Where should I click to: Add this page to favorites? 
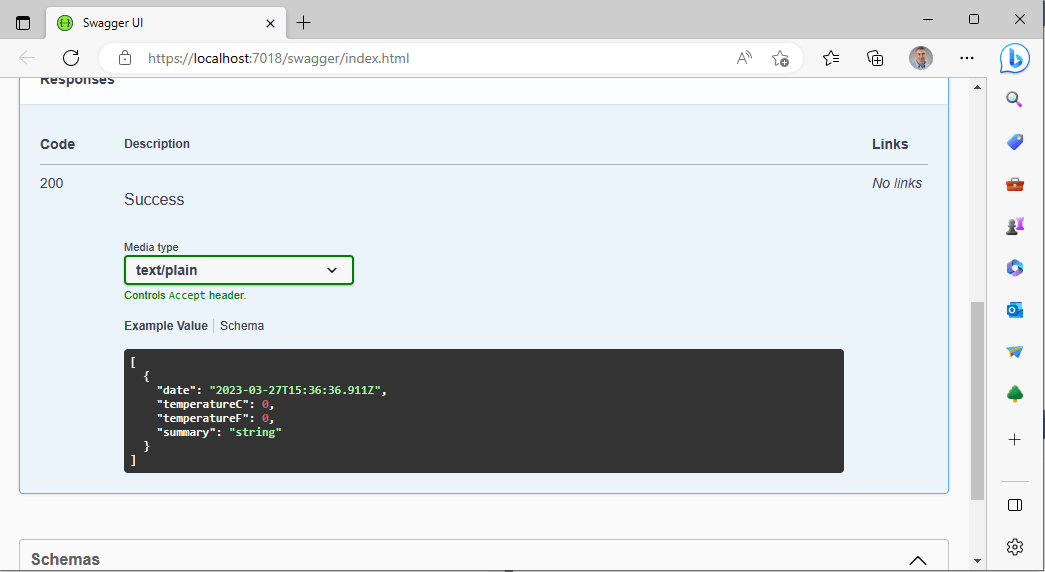(x=780, y=58)
